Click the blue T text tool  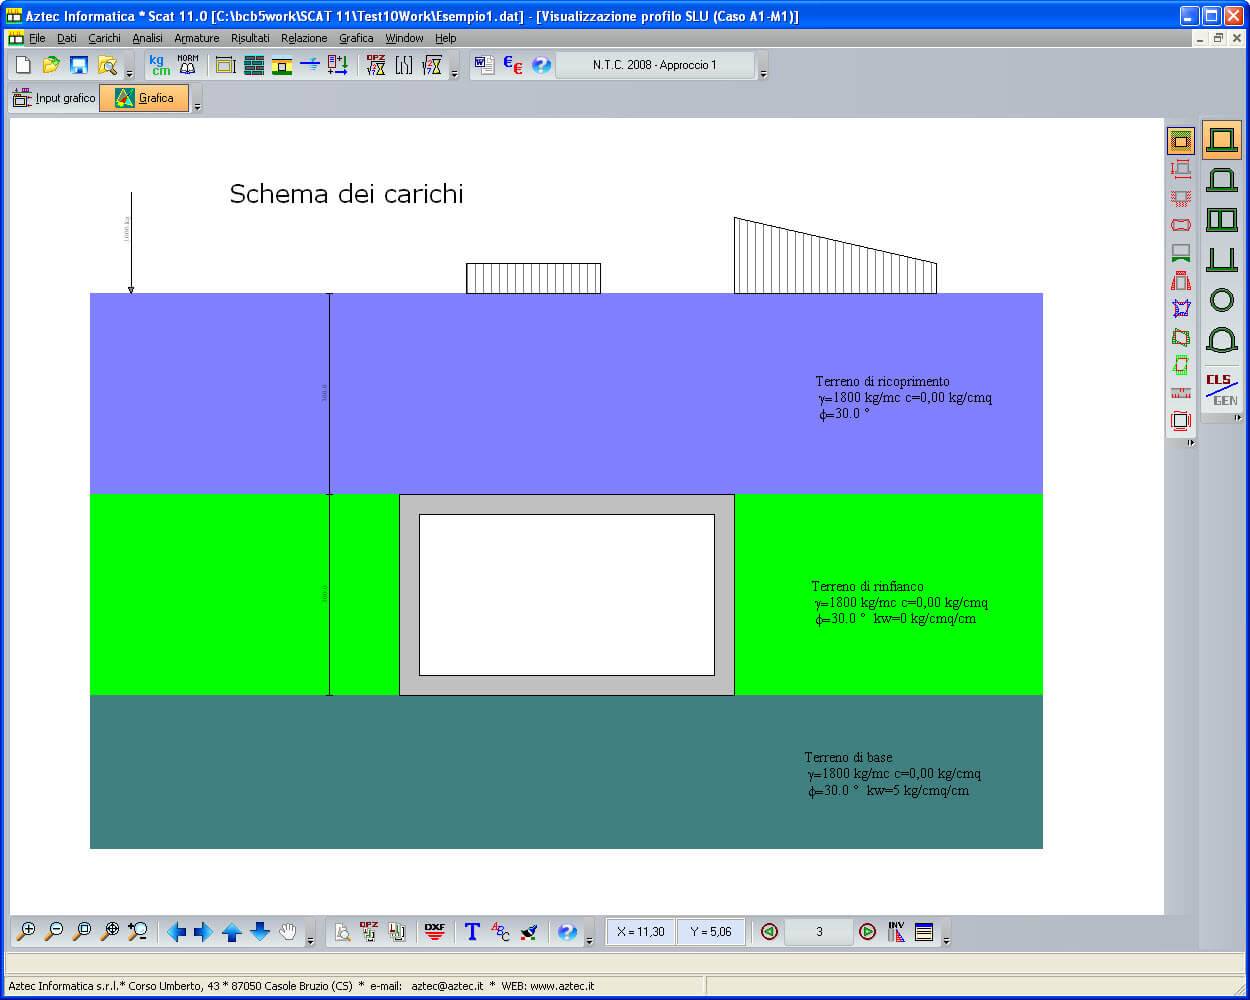(x=472, y=932)
